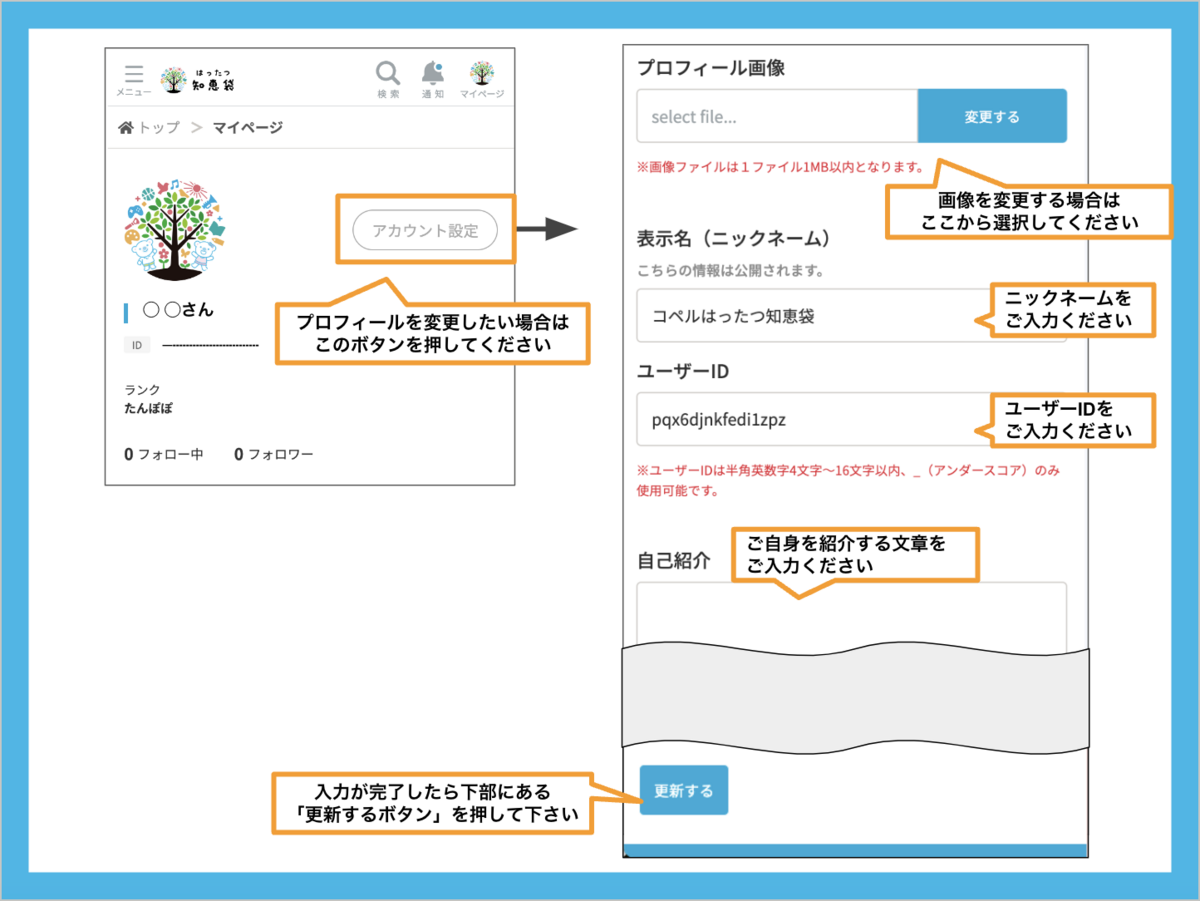Image resolution: width=1200 pixels, height=901 pixels.
Task: Open search with the magnifying glass icon
Action: coord(388,78)
